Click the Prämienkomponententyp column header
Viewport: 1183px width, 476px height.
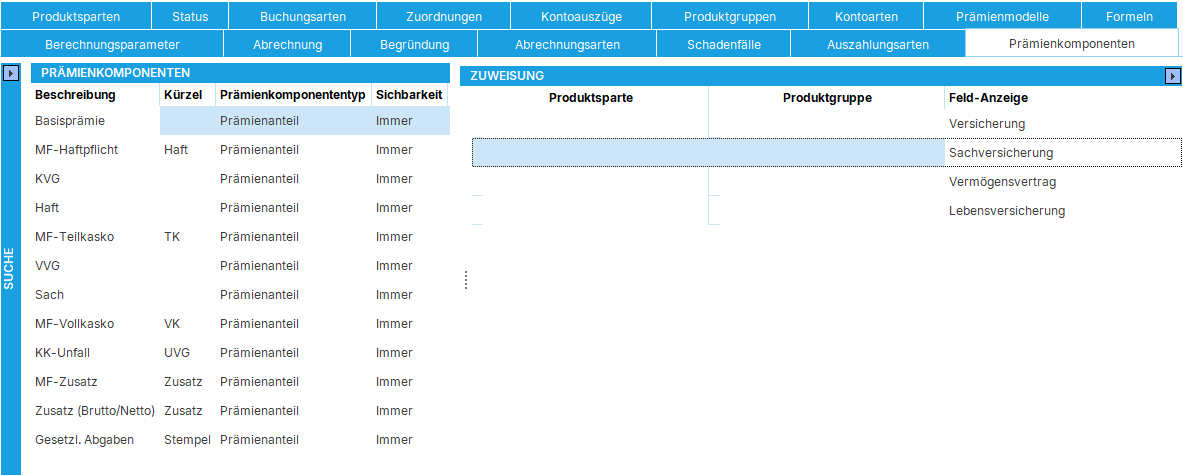pyautogui.click(x=292, y=95)
